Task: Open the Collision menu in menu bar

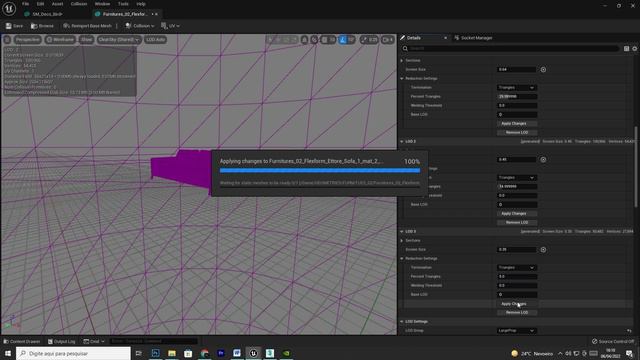Action: click(79, 4)
